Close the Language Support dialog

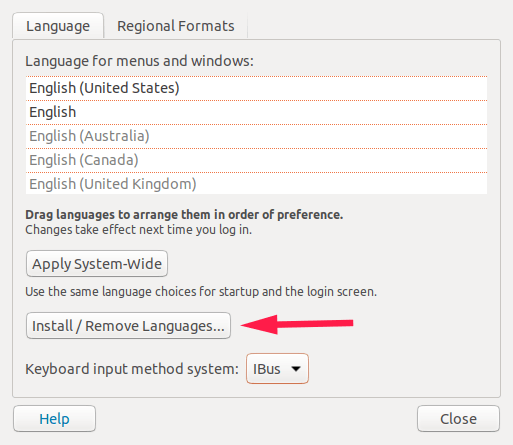[458, 419]
